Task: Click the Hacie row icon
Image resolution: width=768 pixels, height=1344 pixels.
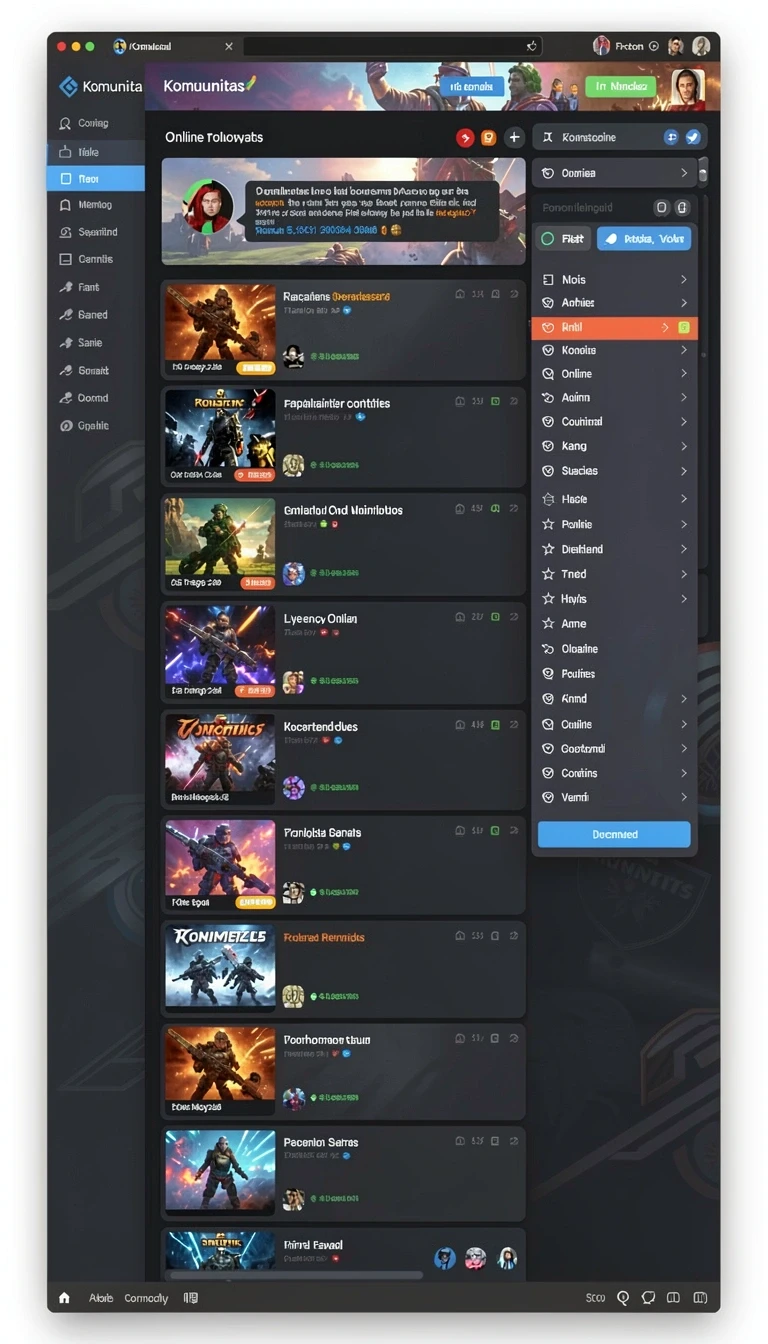Action: coord(548,499)
